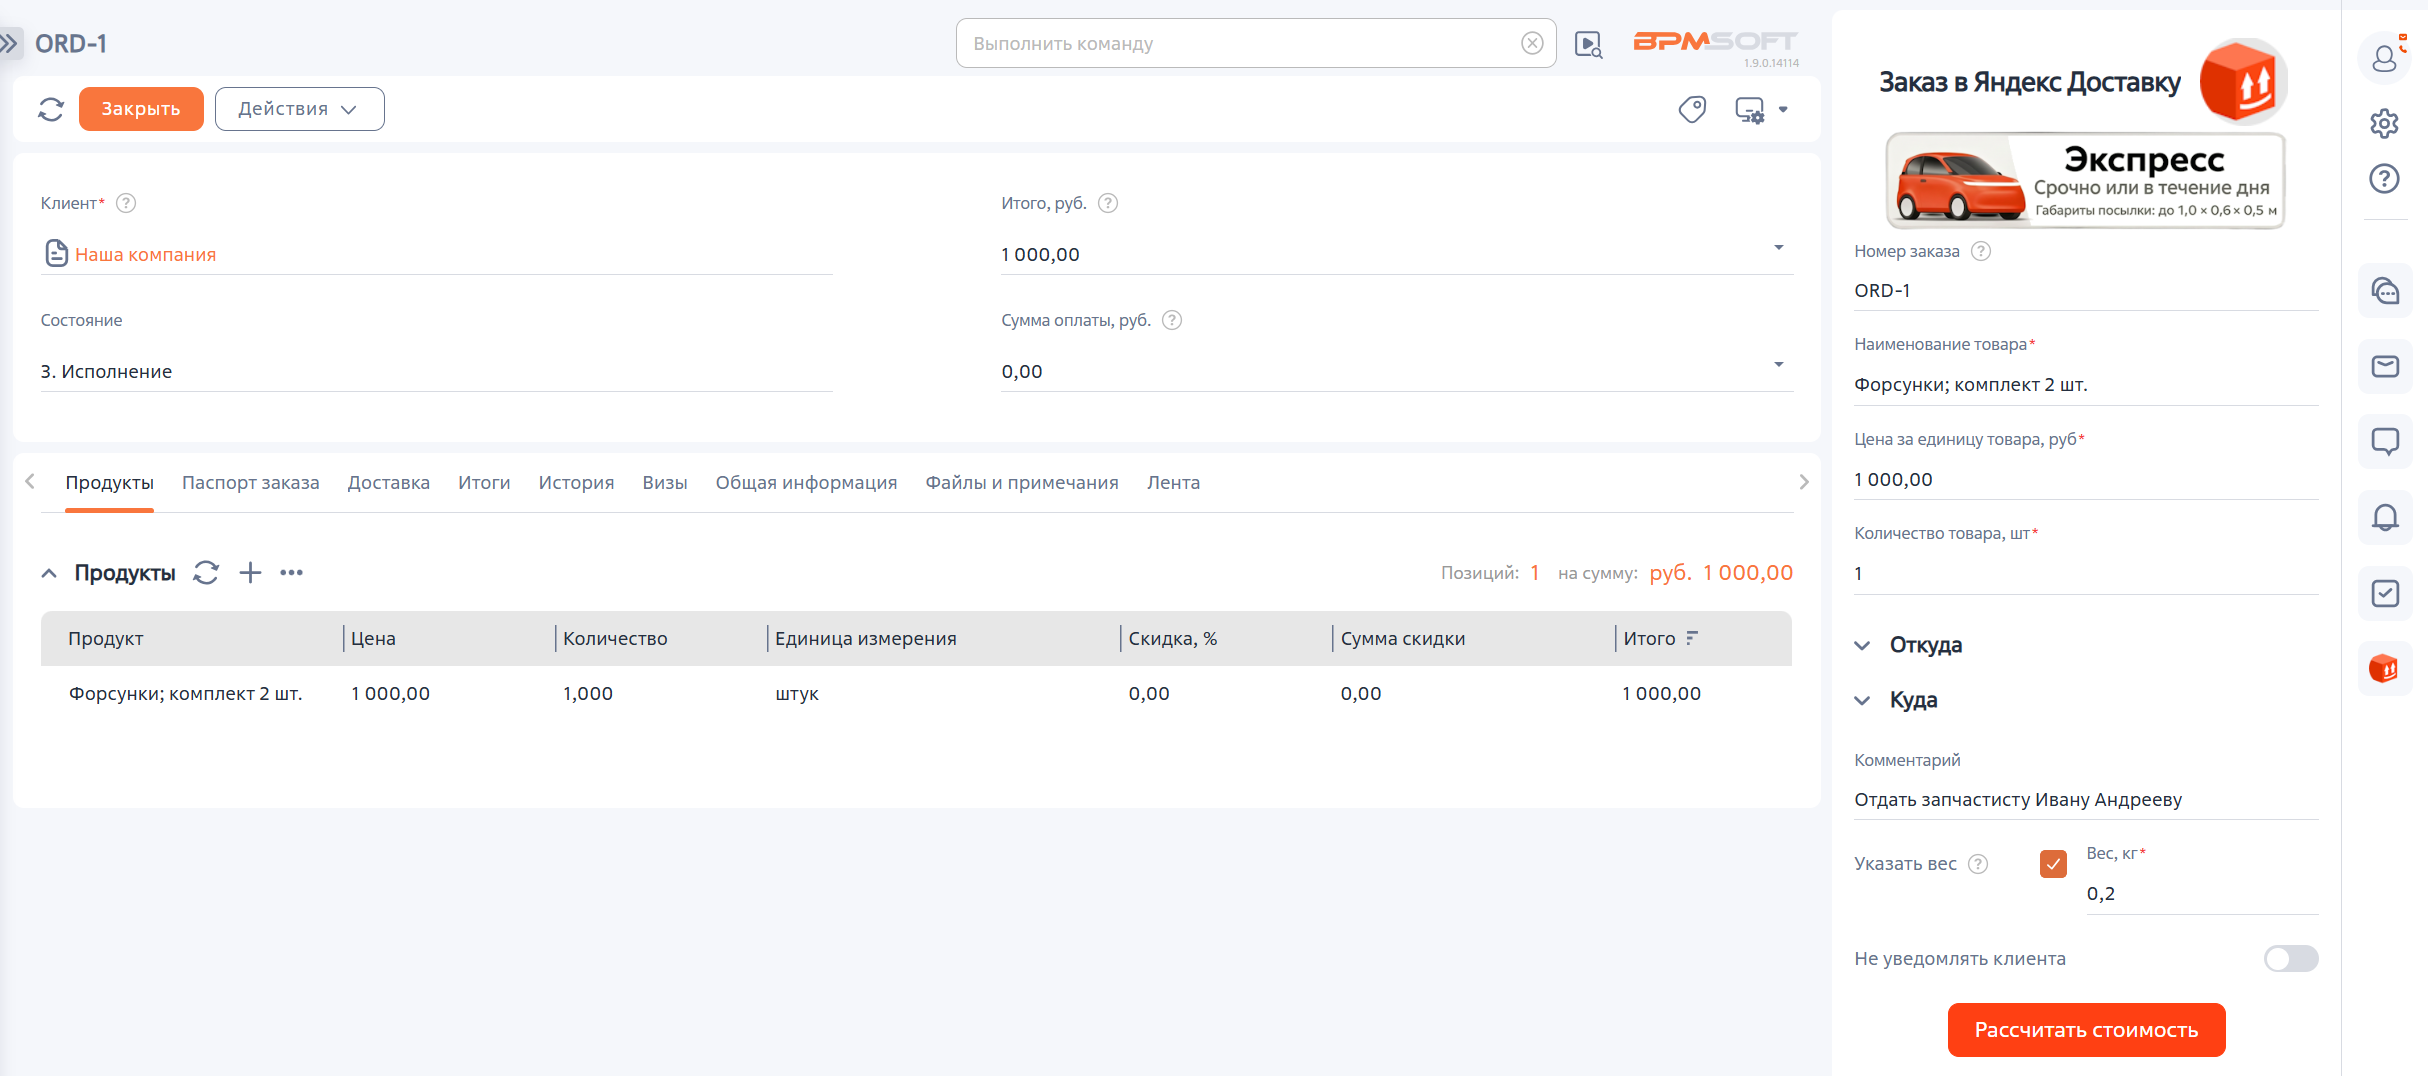Open help hint next to Номер заказа
The image size is (2428, 1076).
[x=1981, y=251]
